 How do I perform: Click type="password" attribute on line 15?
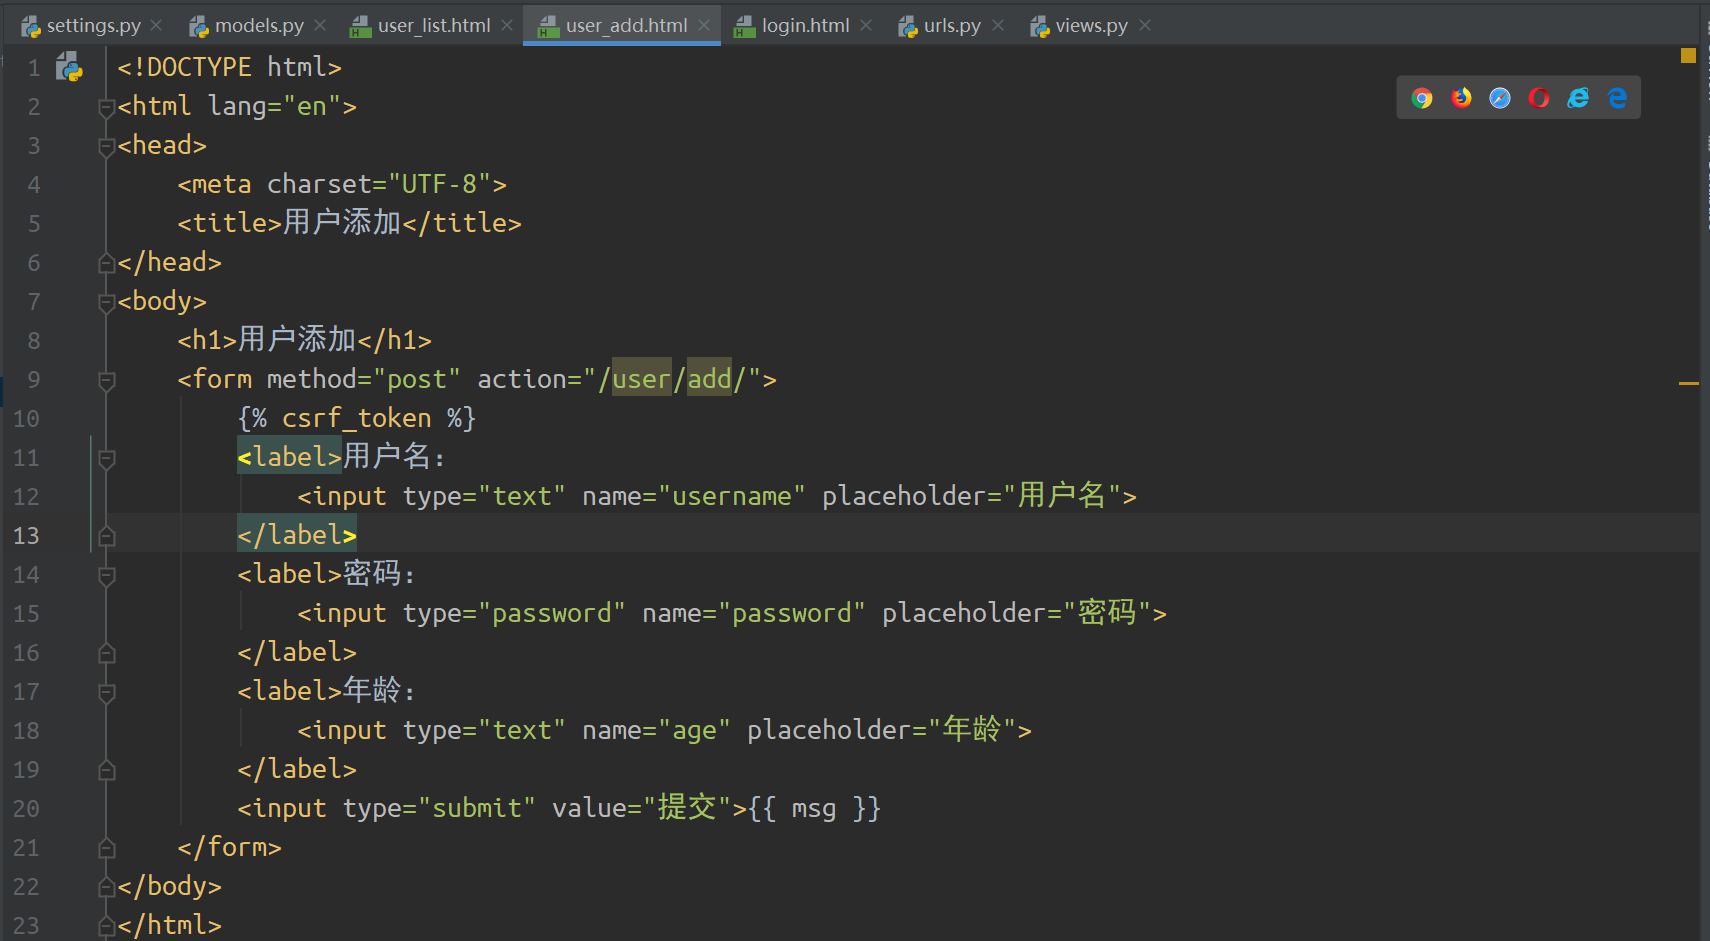point(514,613)
